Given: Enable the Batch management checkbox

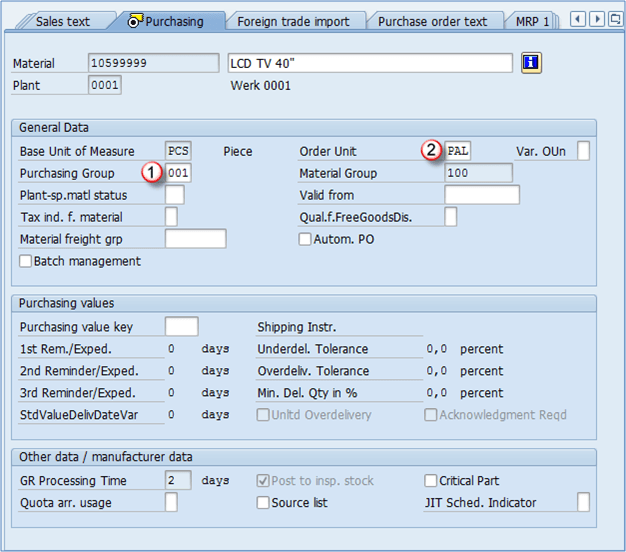Looking at the screenshot, I should coord(26,262).
